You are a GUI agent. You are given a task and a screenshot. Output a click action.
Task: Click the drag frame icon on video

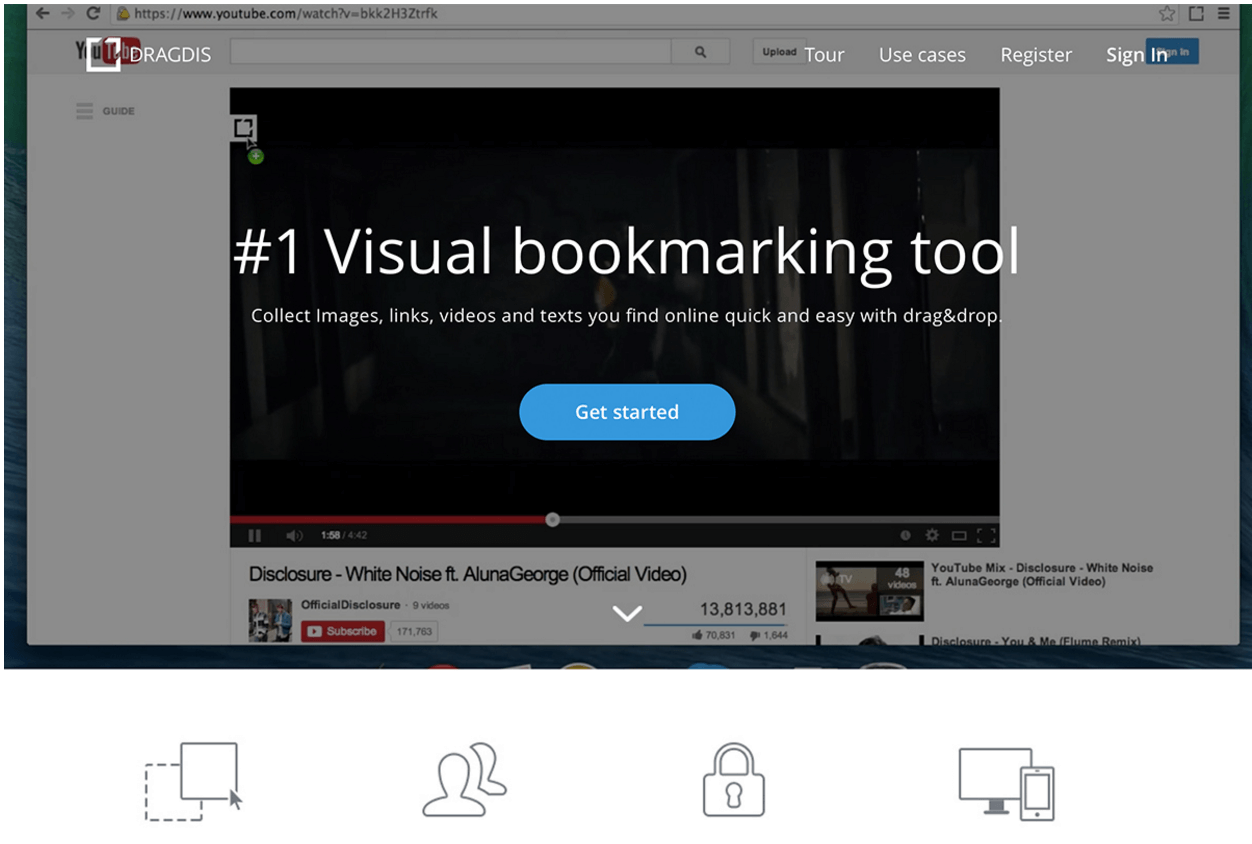[x=245, y=128]
